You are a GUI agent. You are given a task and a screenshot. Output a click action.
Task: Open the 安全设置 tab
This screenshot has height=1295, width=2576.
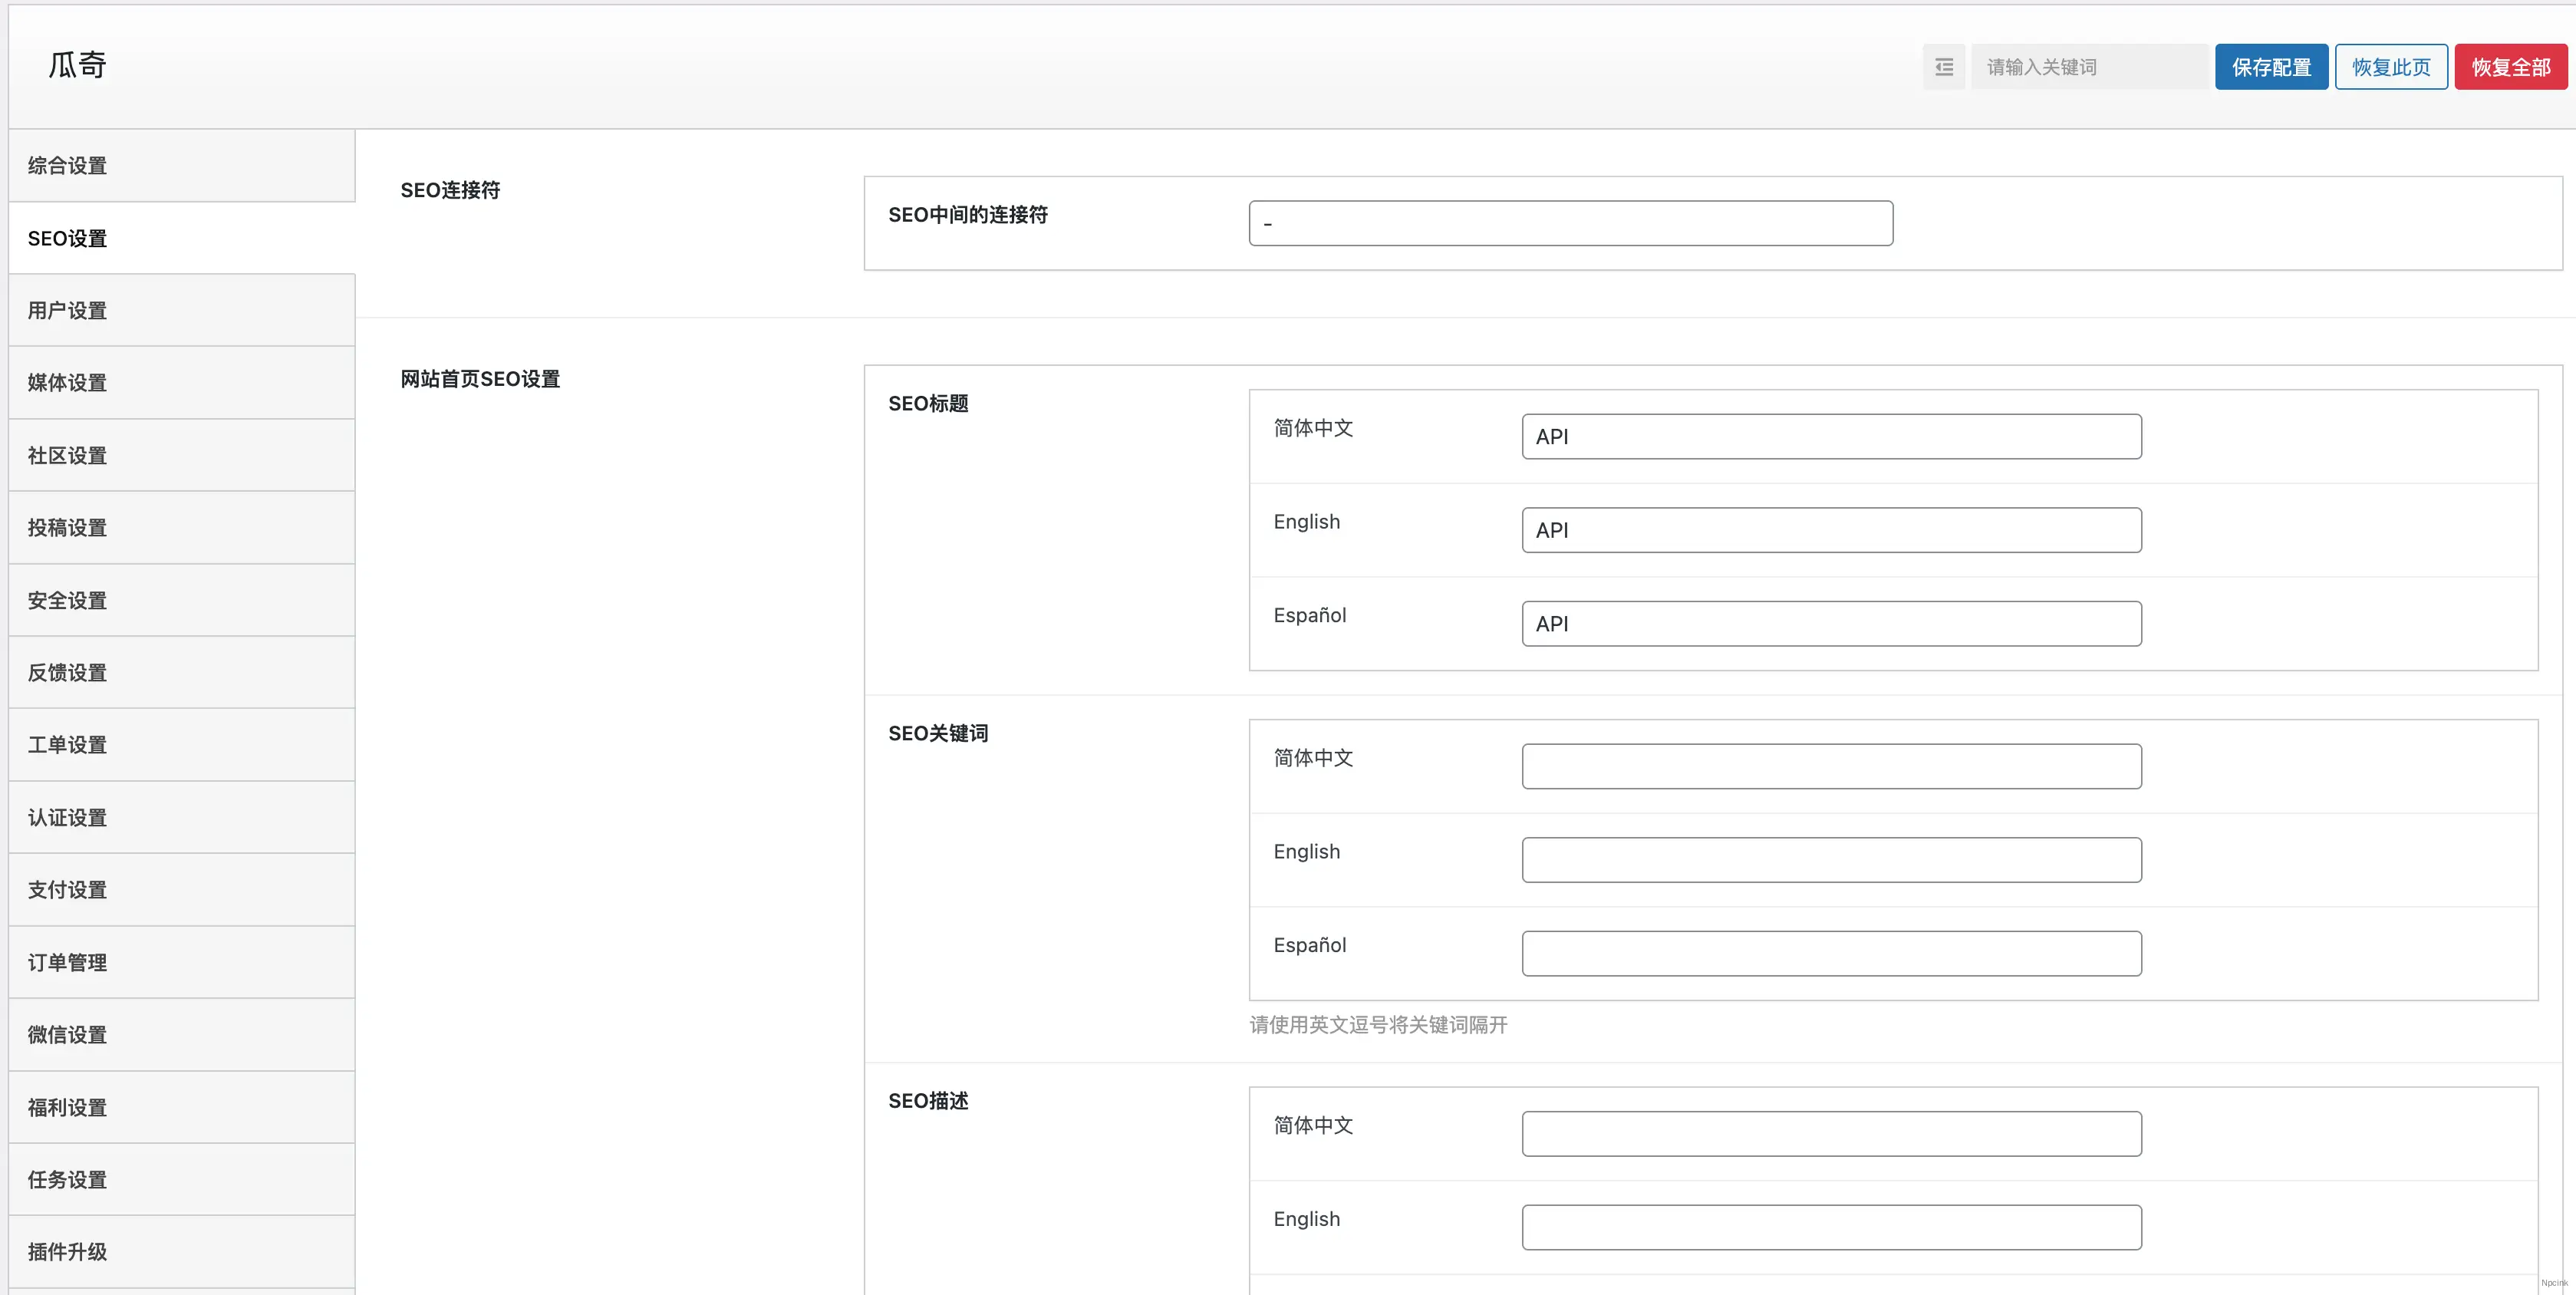coord(182,601)
